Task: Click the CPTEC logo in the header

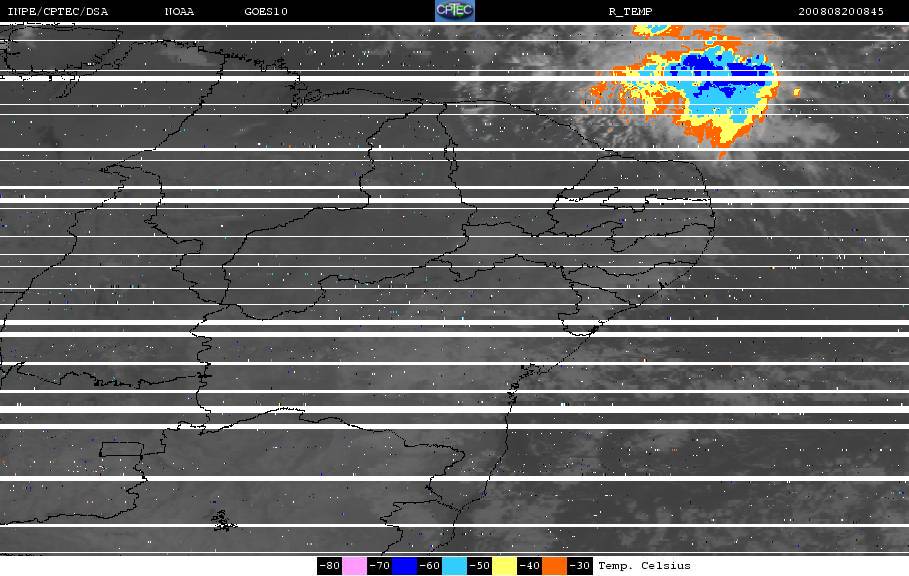Action: point(454,10)
